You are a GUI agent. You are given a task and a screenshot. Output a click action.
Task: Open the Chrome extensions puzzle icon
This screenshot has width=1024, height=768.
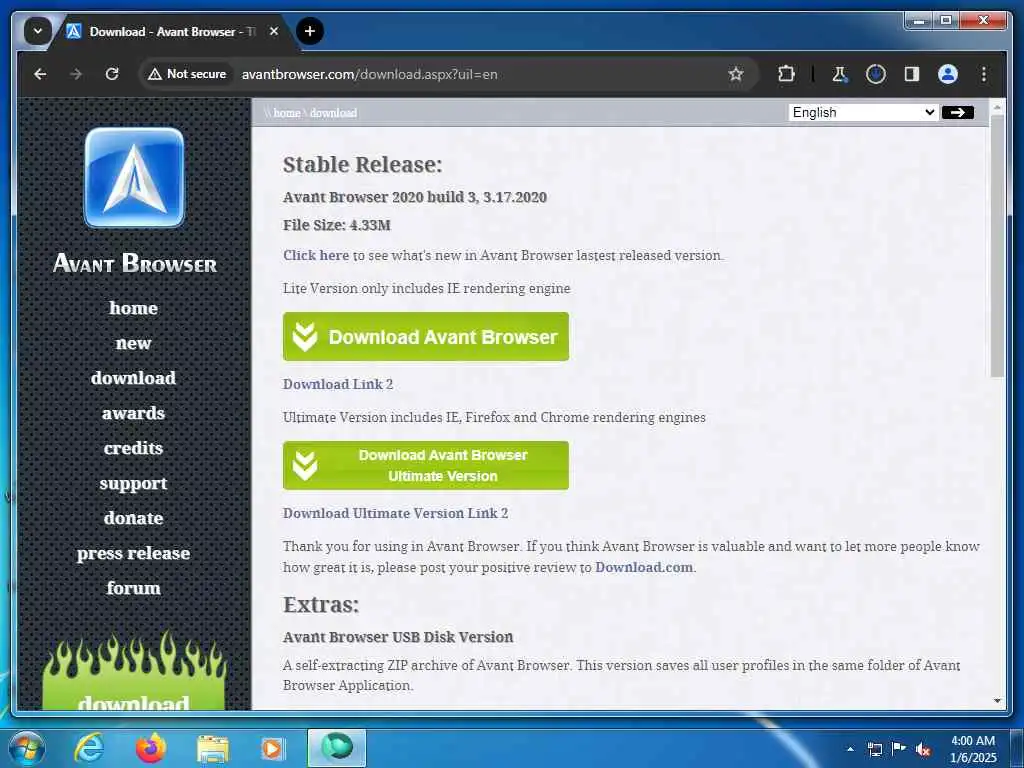[786, 74]
